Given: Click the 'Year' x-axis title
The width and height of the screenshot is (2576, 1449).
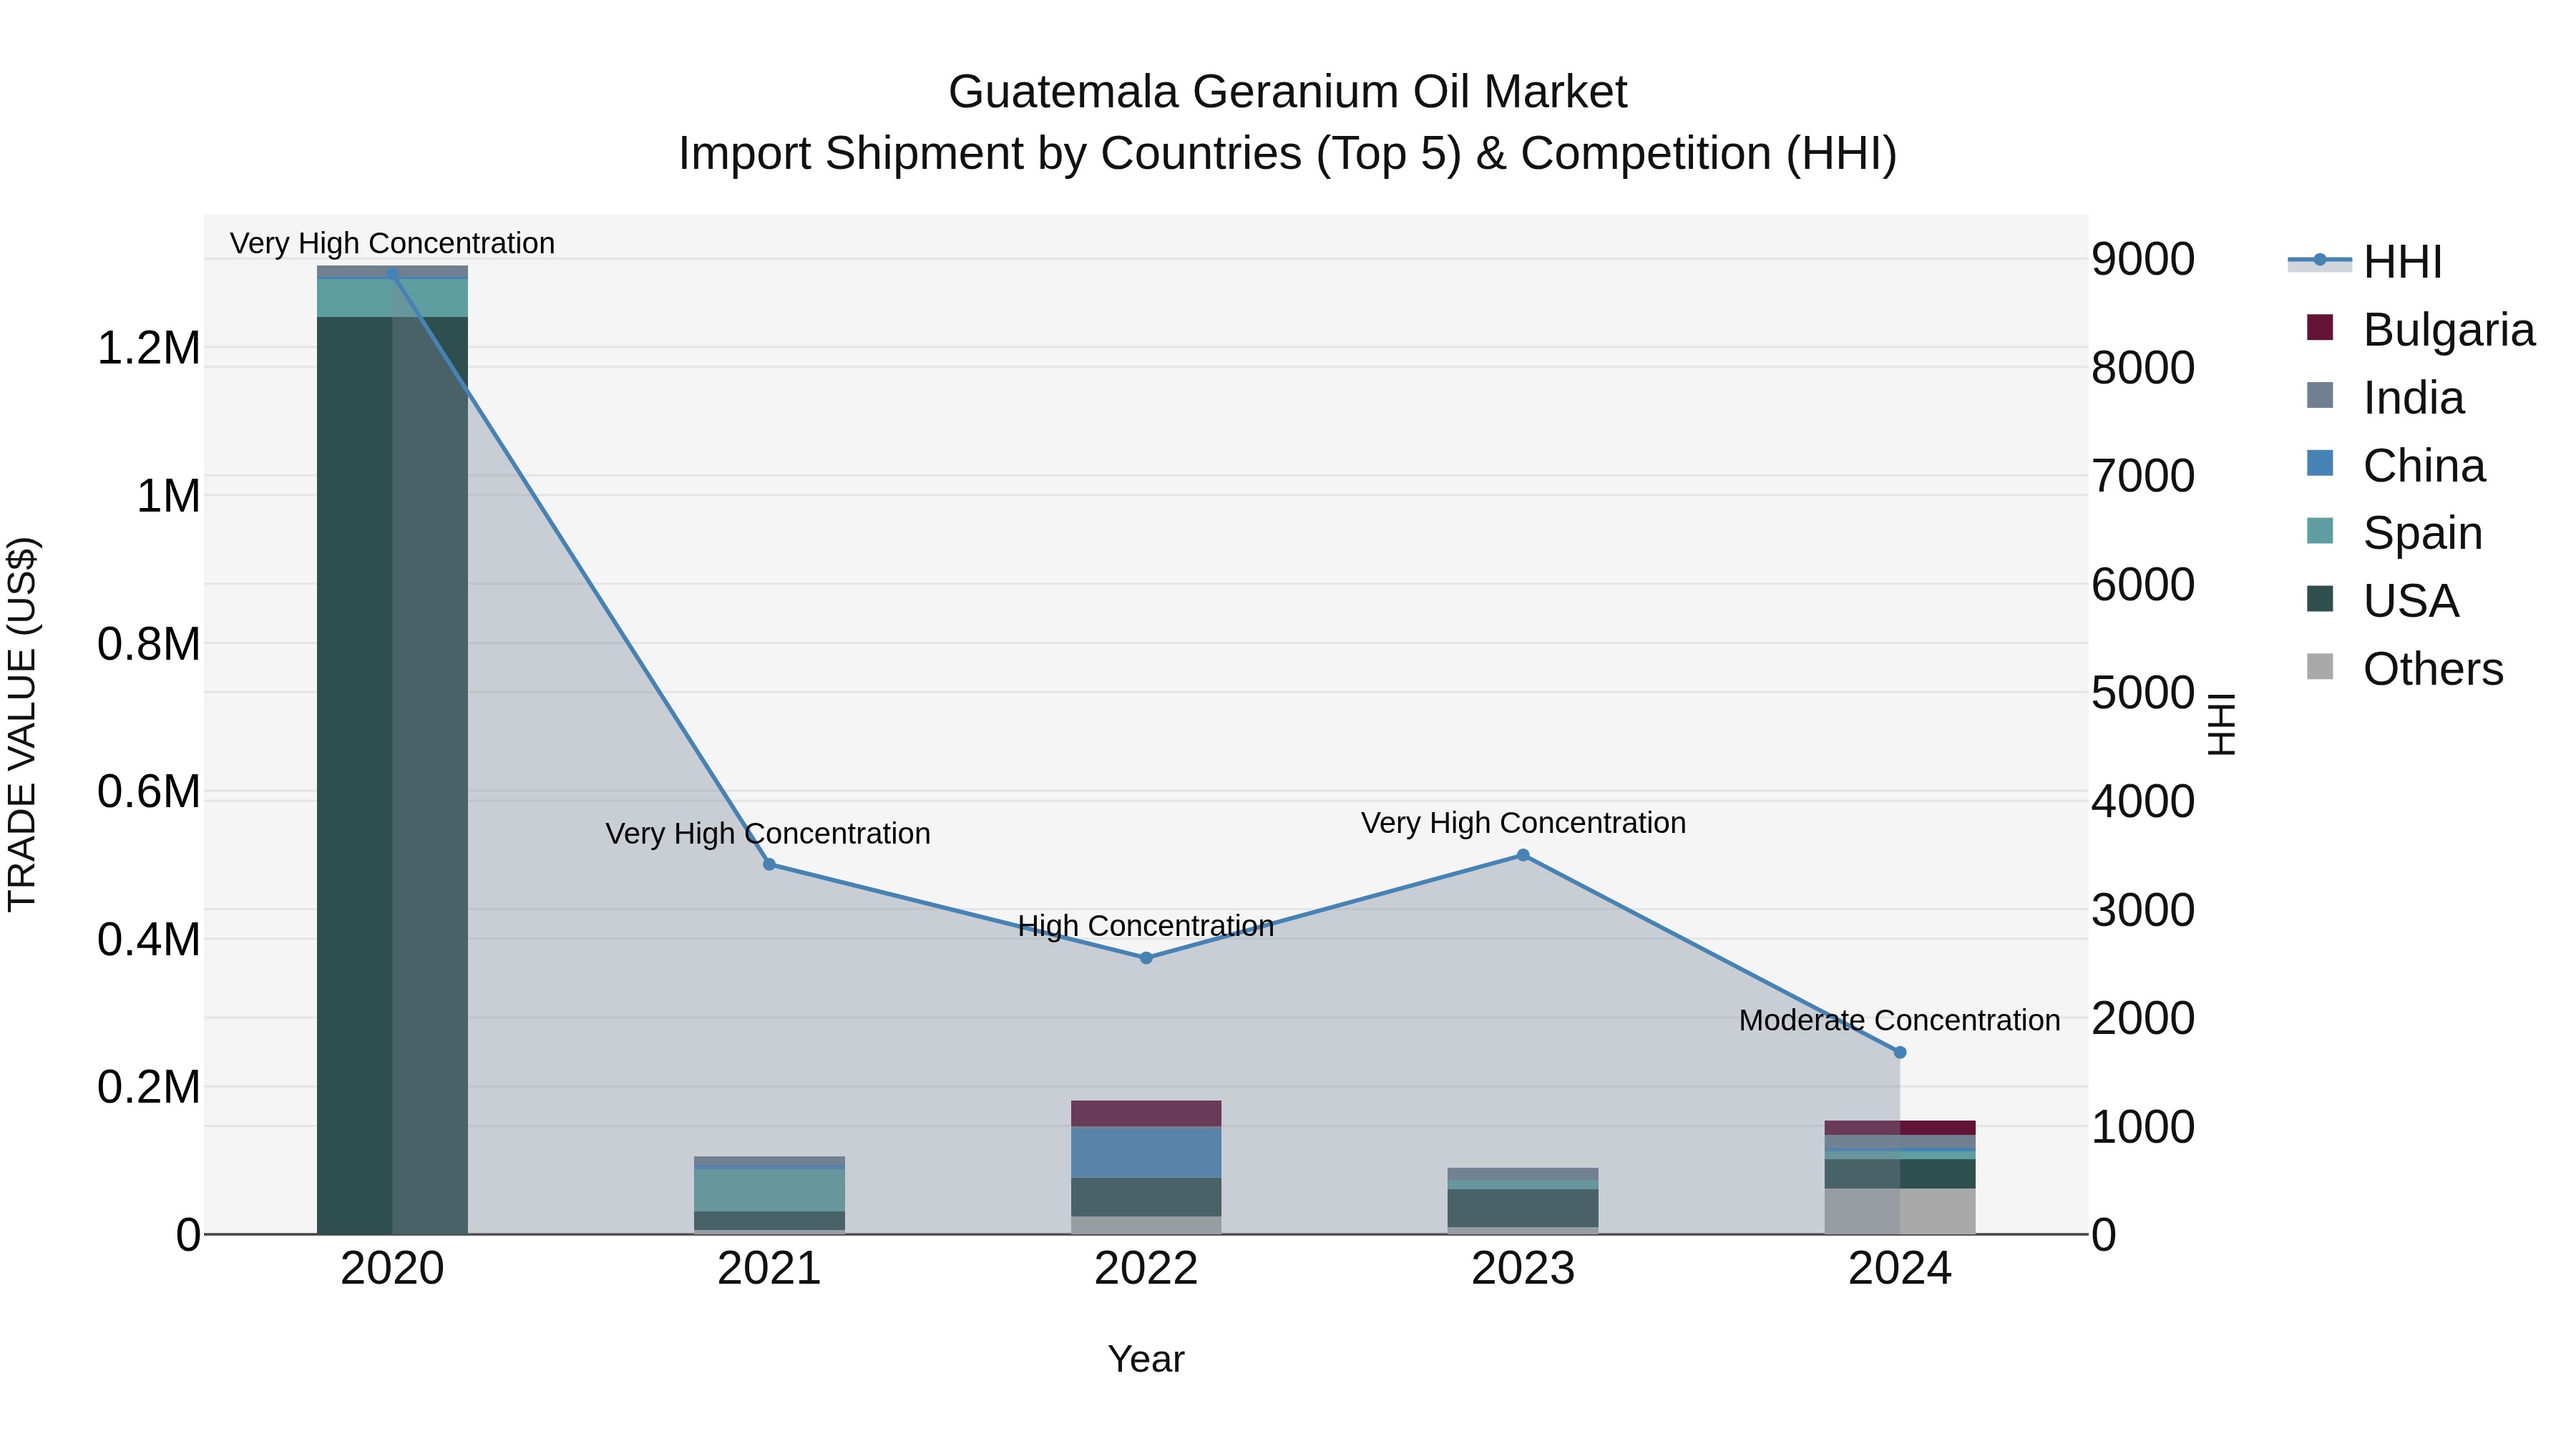Looking at the screenshot, I should tap(1146, 1359).
